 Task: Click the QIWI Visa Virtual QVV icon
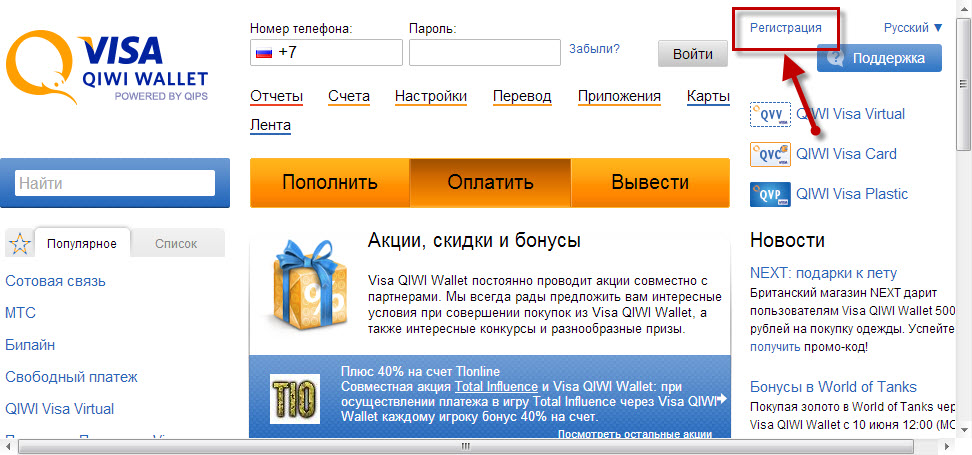click(771, 115)
